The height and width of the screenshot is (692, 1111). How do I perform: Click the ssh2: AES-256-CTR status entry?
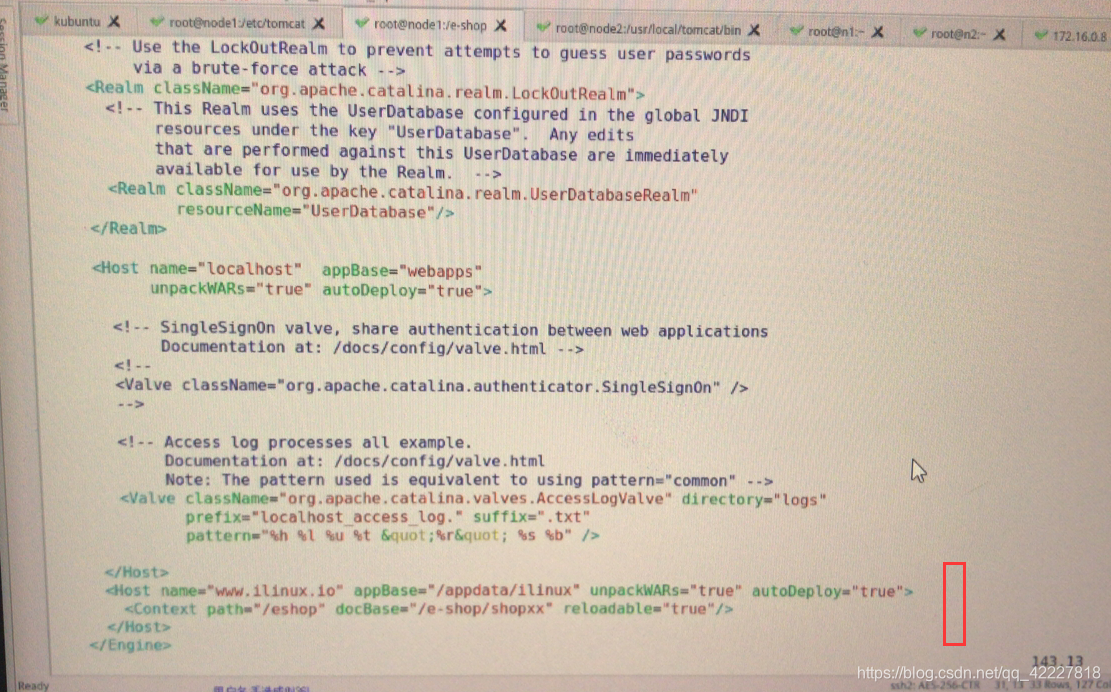(x=935, y=686)
